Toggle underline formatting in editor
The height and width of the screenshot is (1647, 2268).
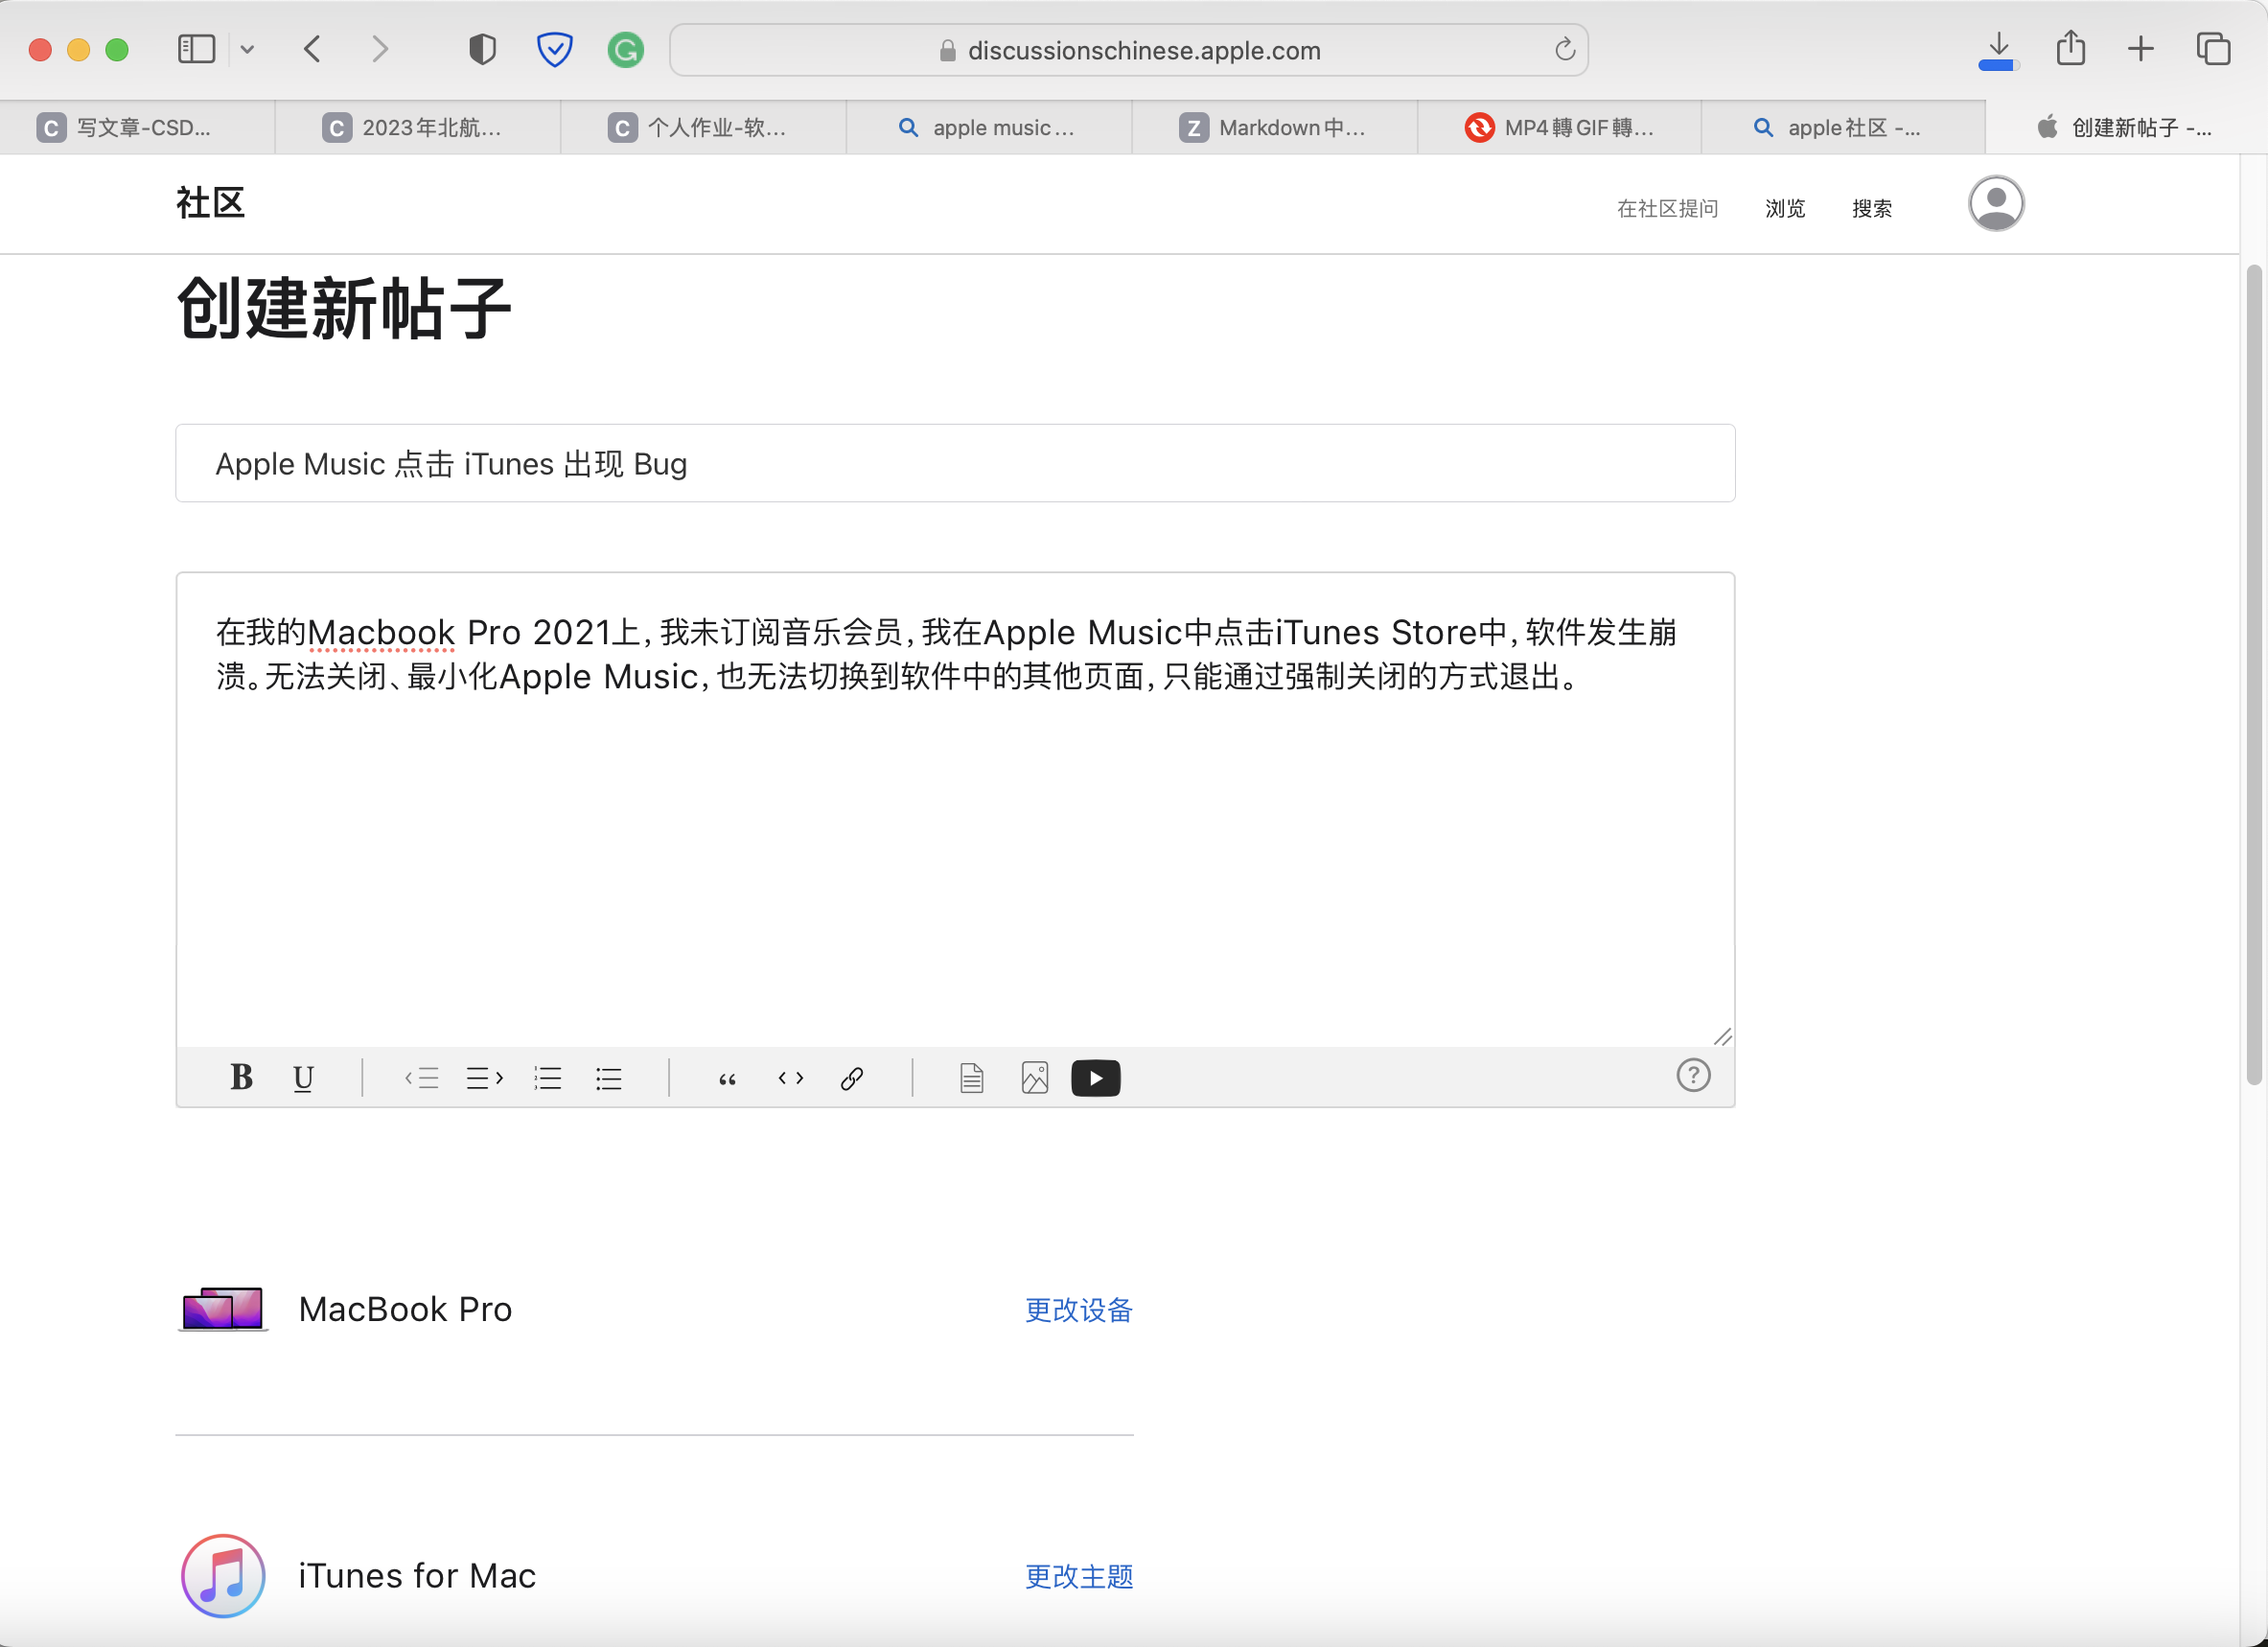click(x=303, y=1077)
